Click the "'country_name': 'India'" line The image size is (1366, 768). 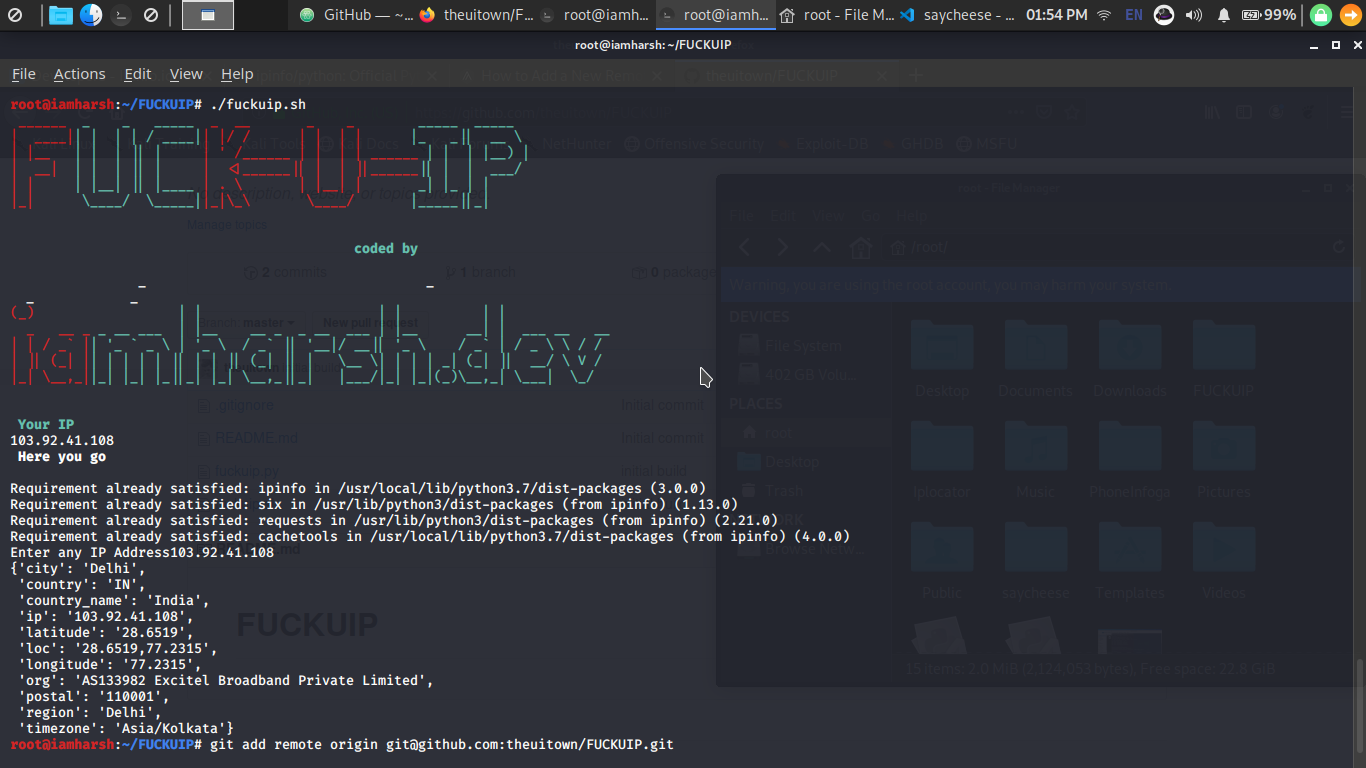pyautogui.click(x=114, y=601)
